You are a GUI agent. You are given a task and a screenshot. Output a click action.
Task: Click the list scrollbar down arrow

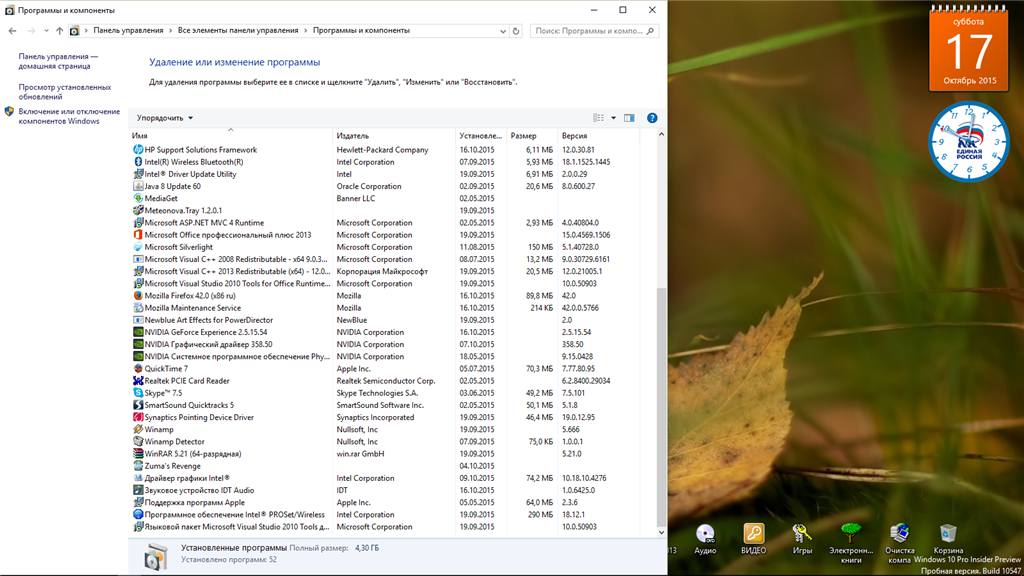tap(661, 532)
